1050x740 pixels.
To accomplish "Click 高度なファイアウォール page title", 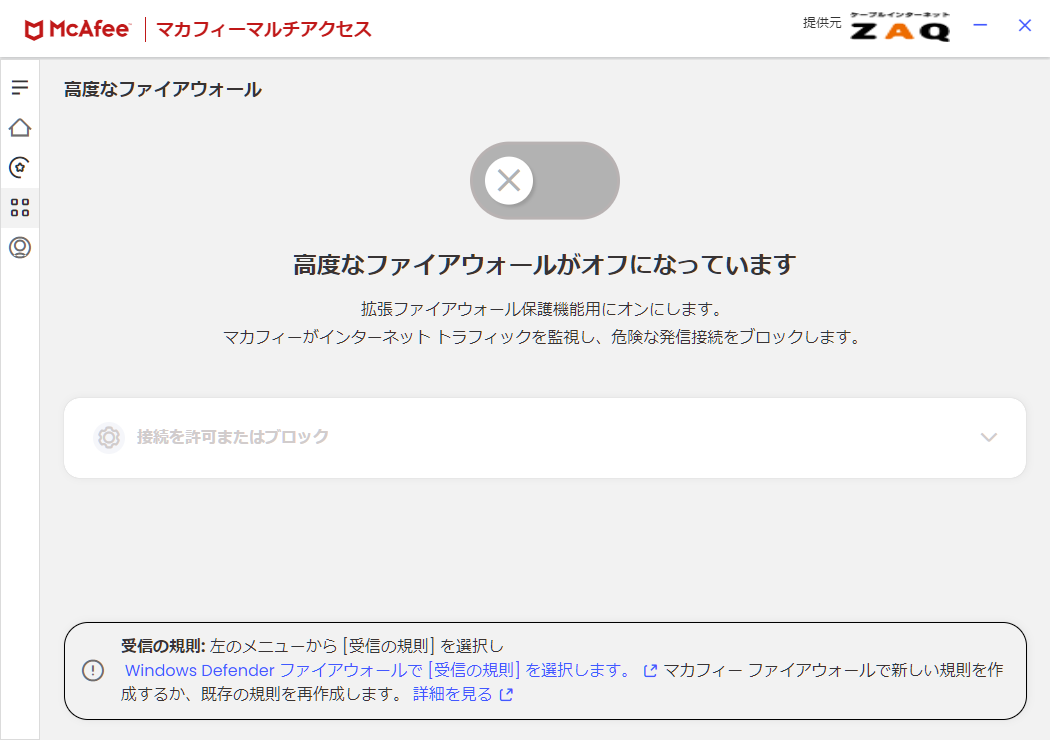I will [163, 89].
